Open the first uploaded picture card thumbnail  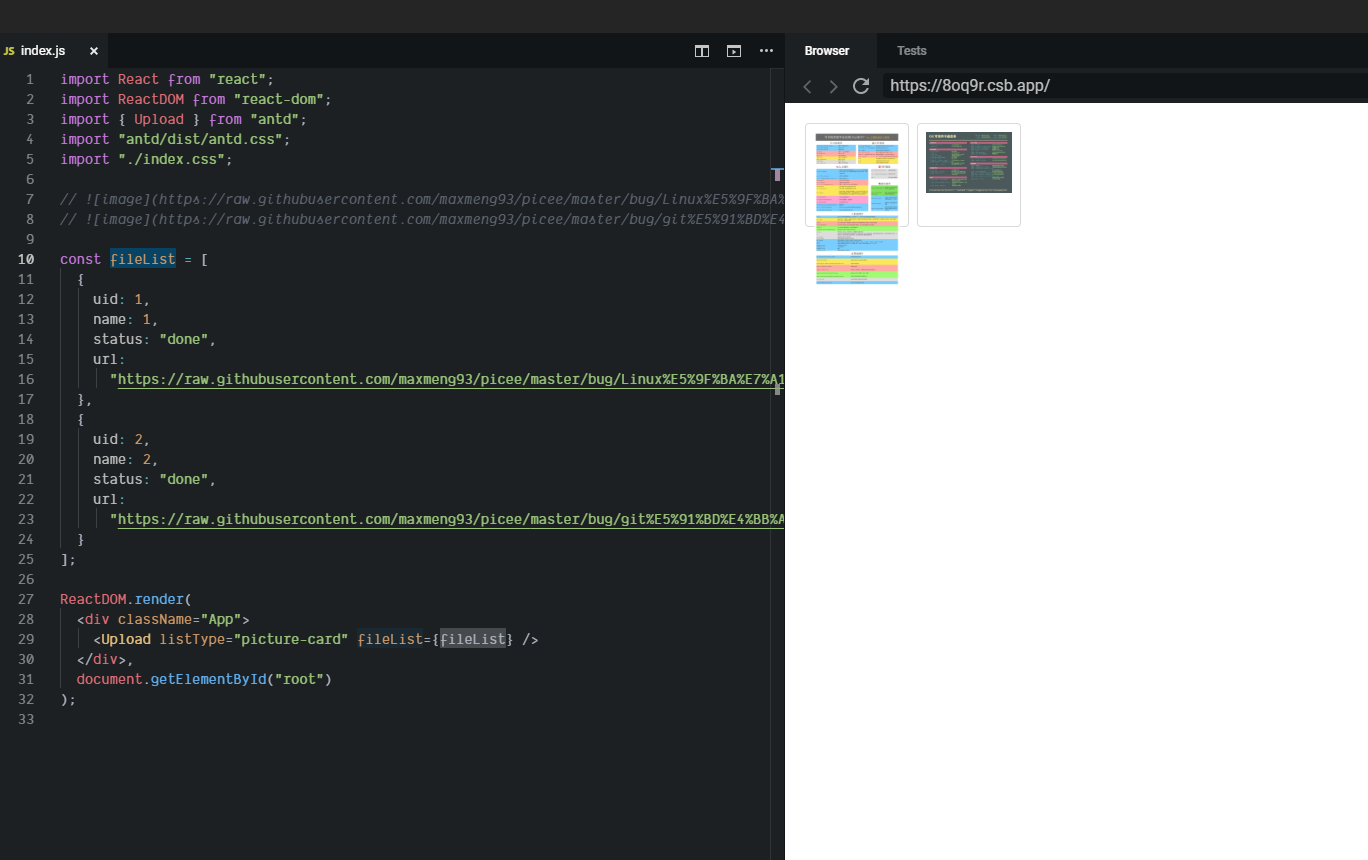tap(857, 175)
